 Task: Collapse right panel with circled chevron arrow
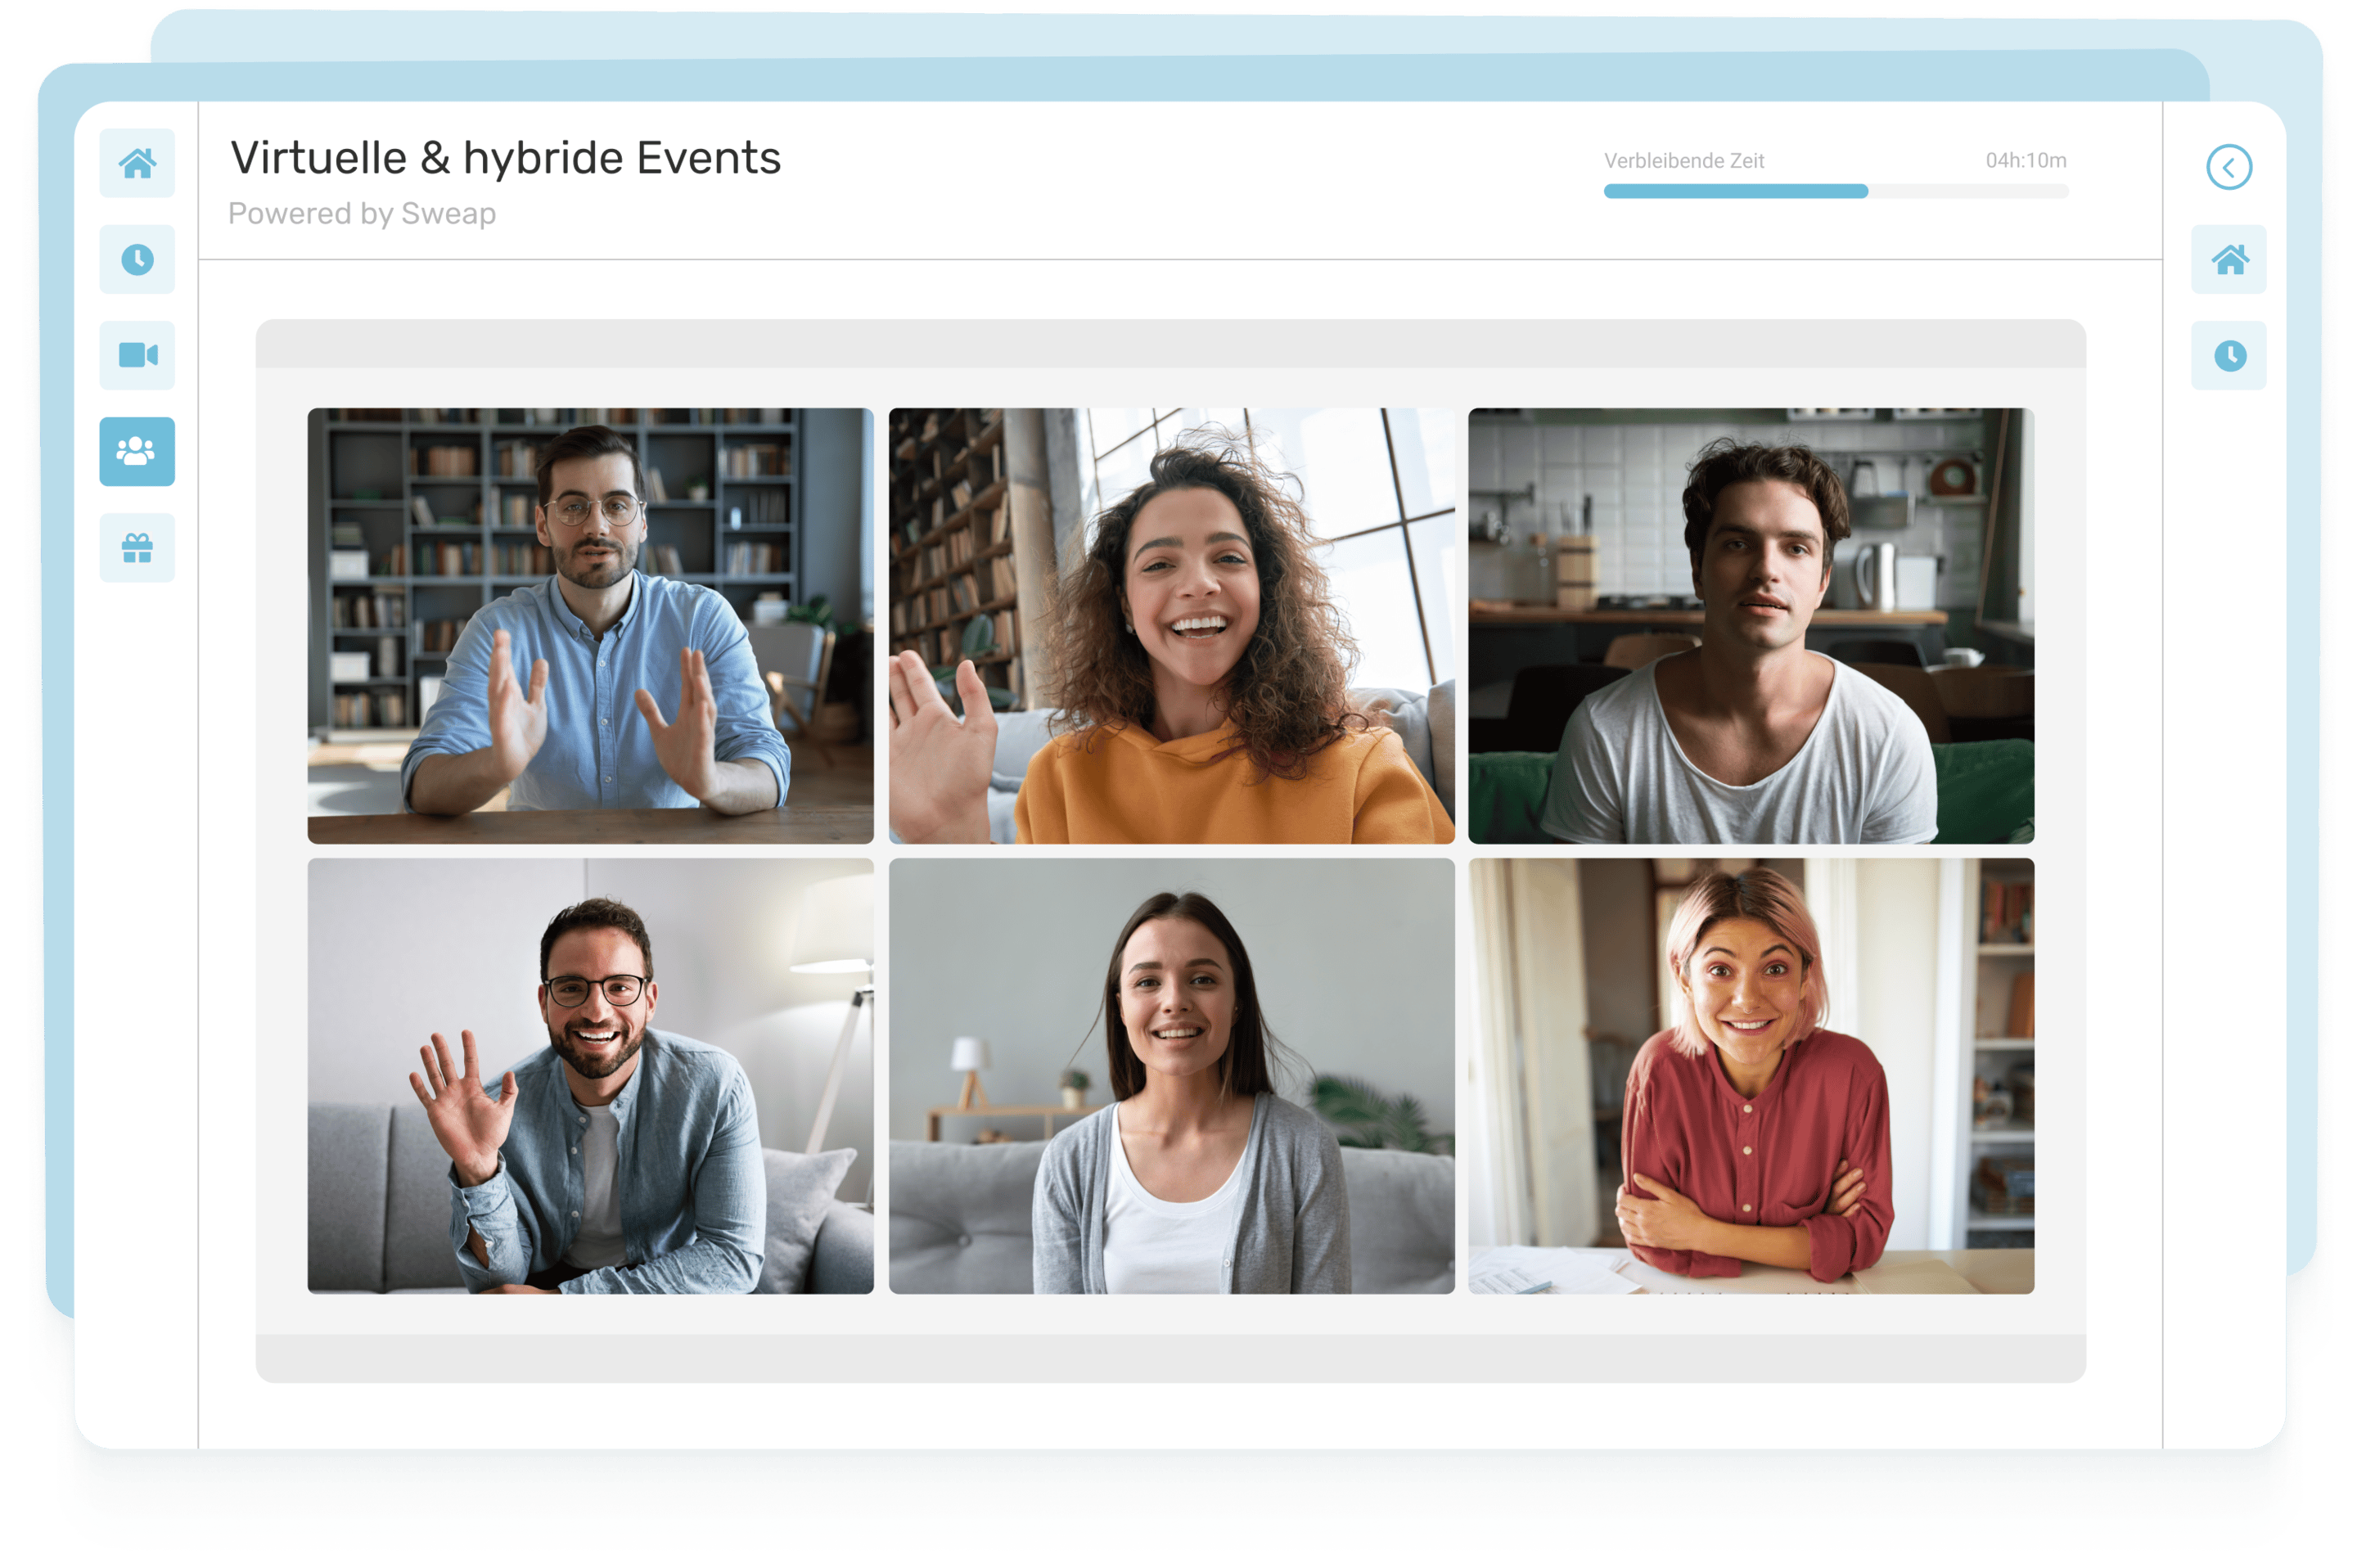tap(2229, 167)
